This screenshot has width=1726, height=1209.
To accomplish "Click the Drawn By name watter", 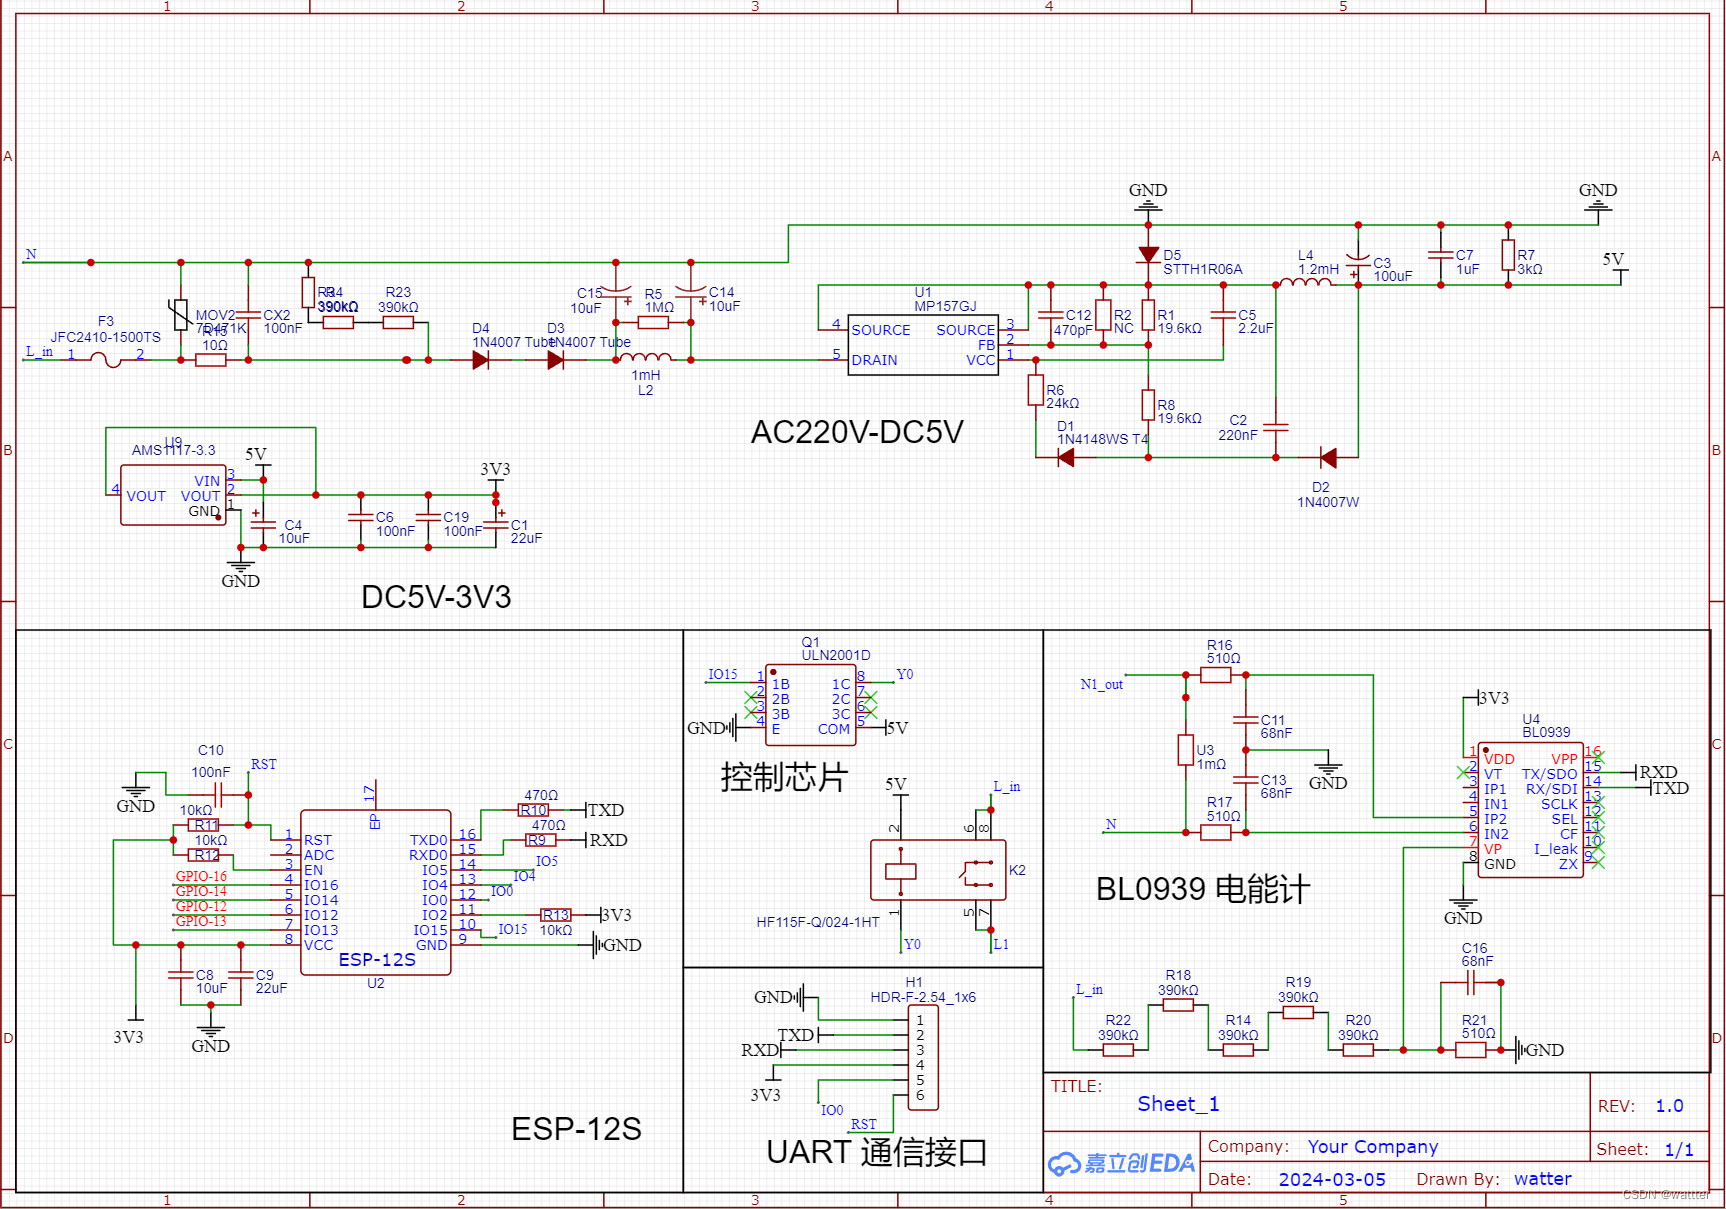I will (x=1543, y=1179).
